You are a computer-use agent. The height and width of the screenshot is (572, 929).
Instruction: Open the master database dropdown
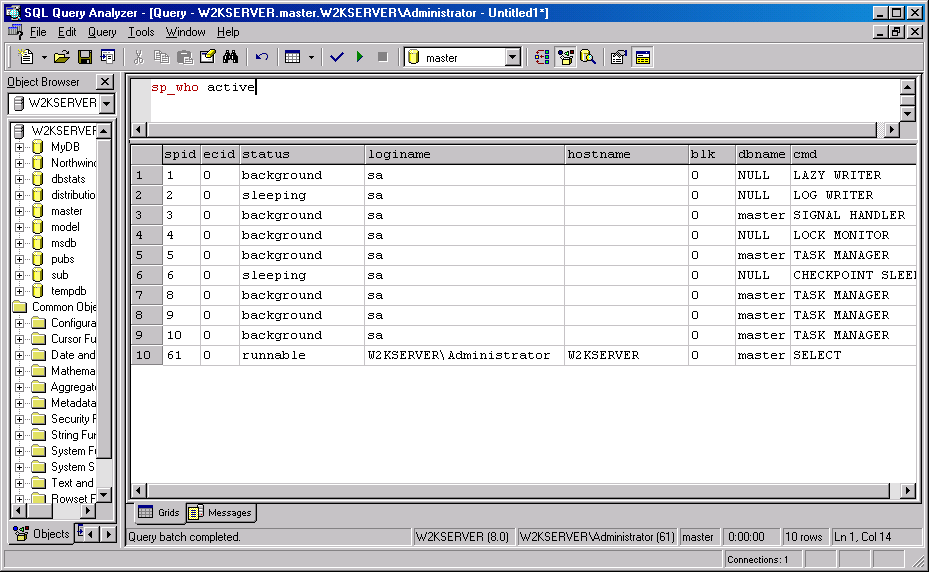coord(512,58)
